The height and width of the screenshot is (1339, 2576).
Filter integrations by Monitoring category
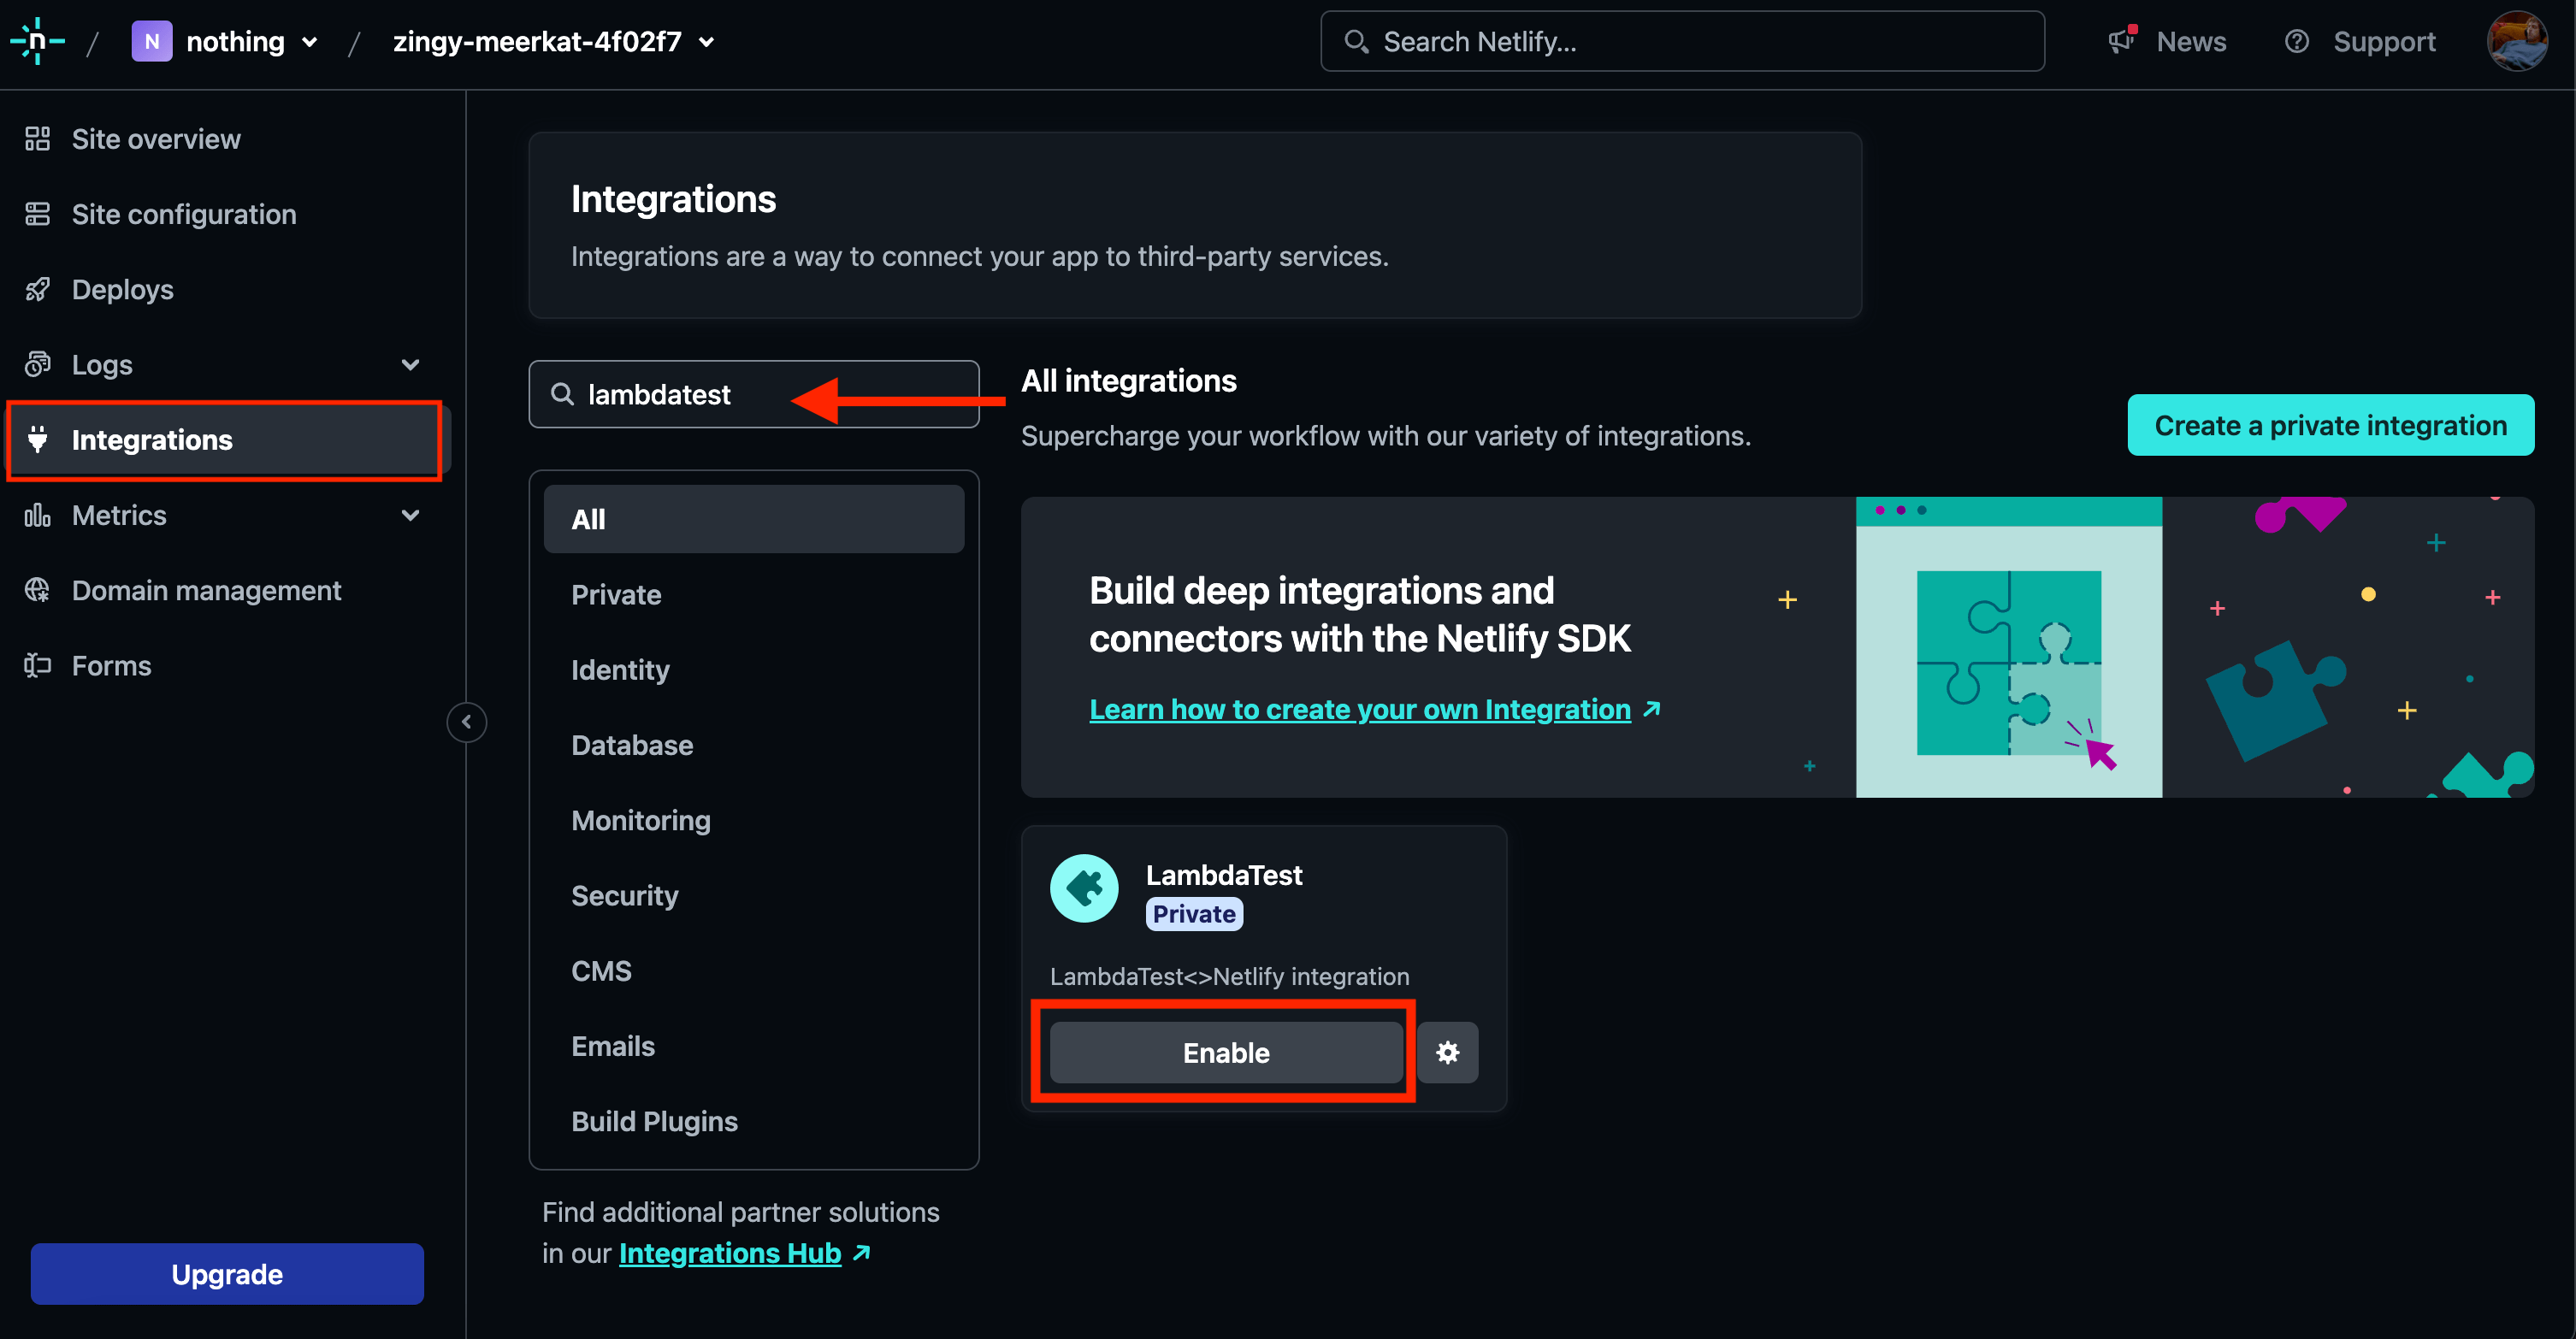pos(640,820)
